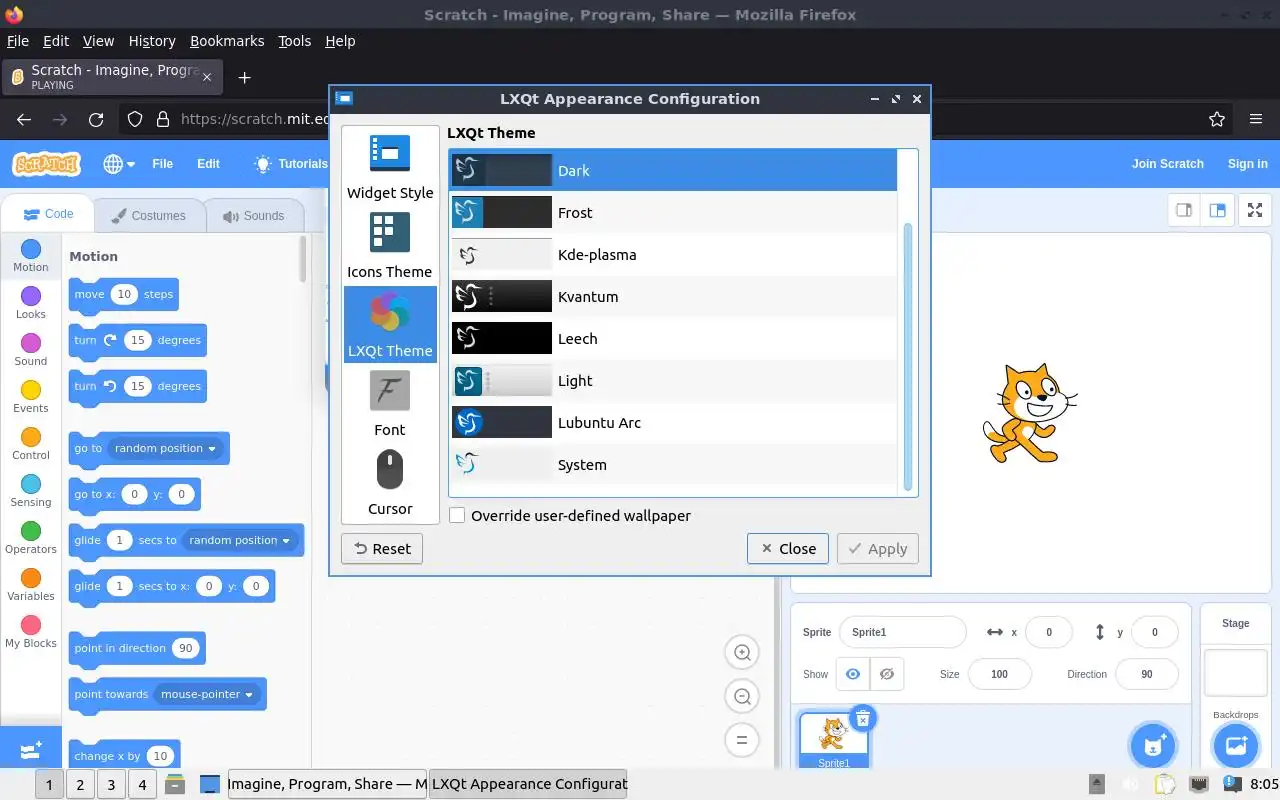Select the Motion block category
Image resolution: width=1280 pixels, height=800 pixels.
(31, 256)
